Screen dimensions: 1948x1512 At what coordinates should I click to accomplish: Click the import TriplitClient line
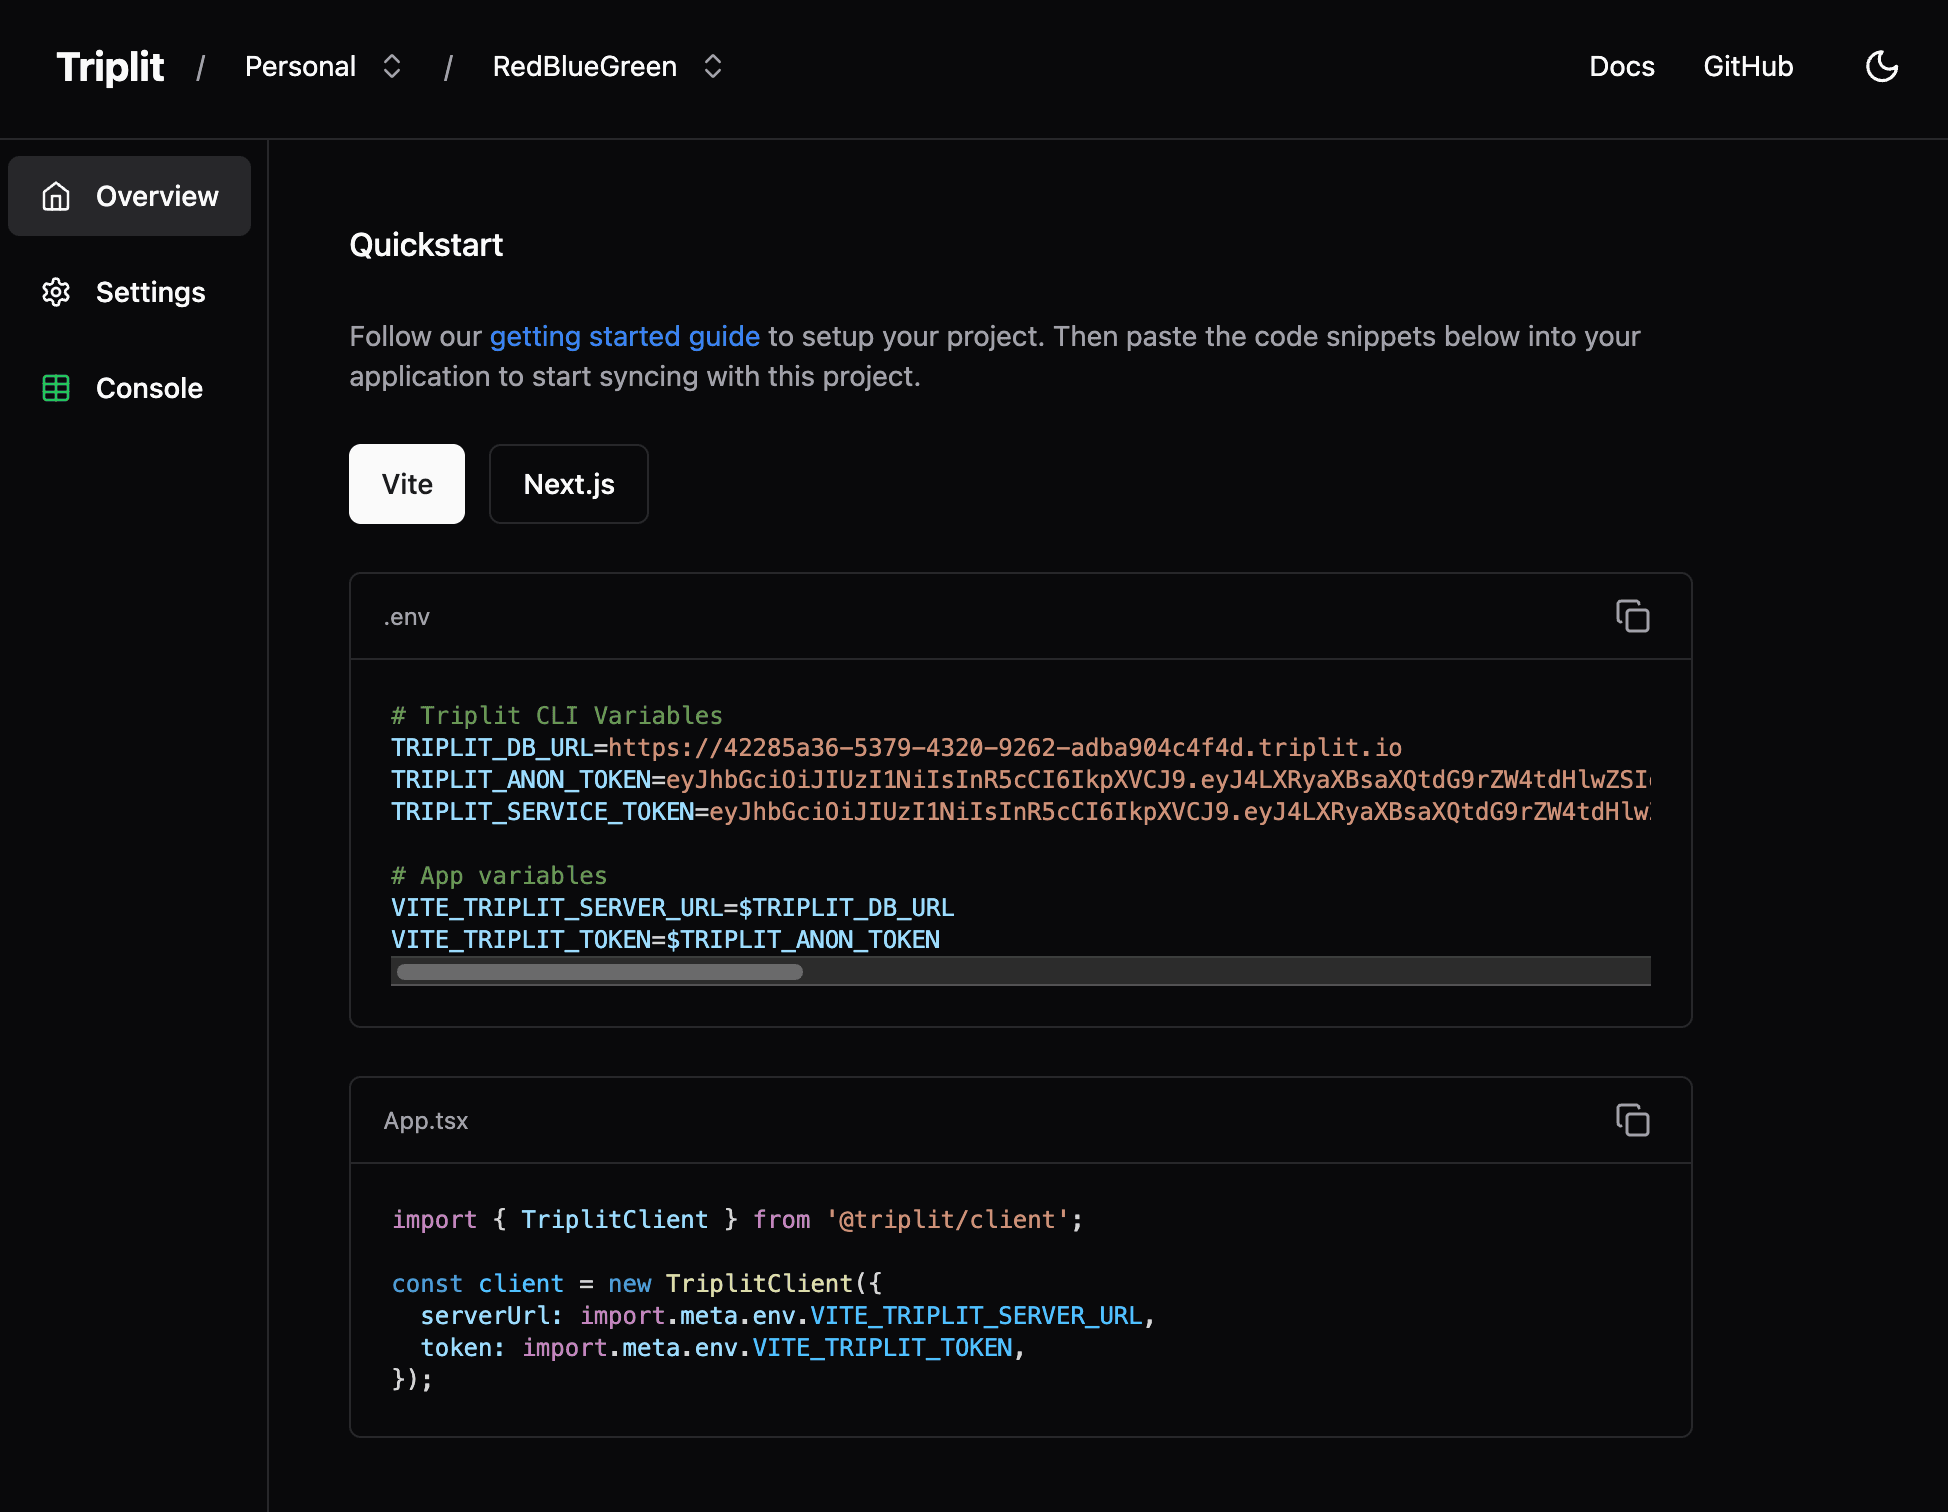737,1220
